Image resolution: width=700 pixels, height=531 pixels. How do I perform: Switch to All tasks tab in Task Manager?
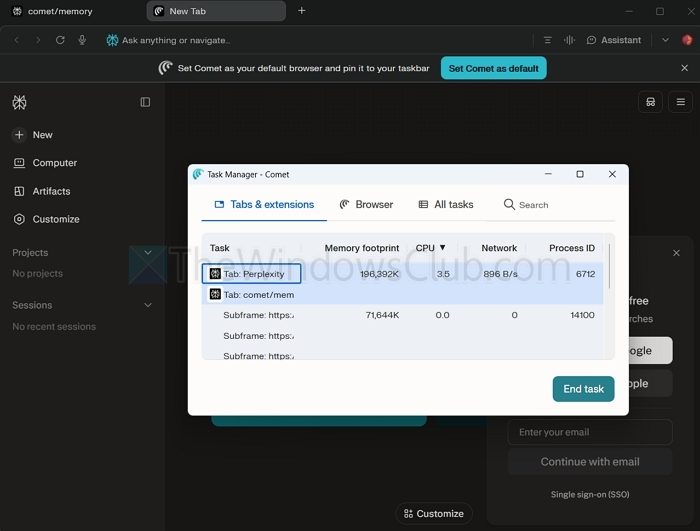(446, 205)
